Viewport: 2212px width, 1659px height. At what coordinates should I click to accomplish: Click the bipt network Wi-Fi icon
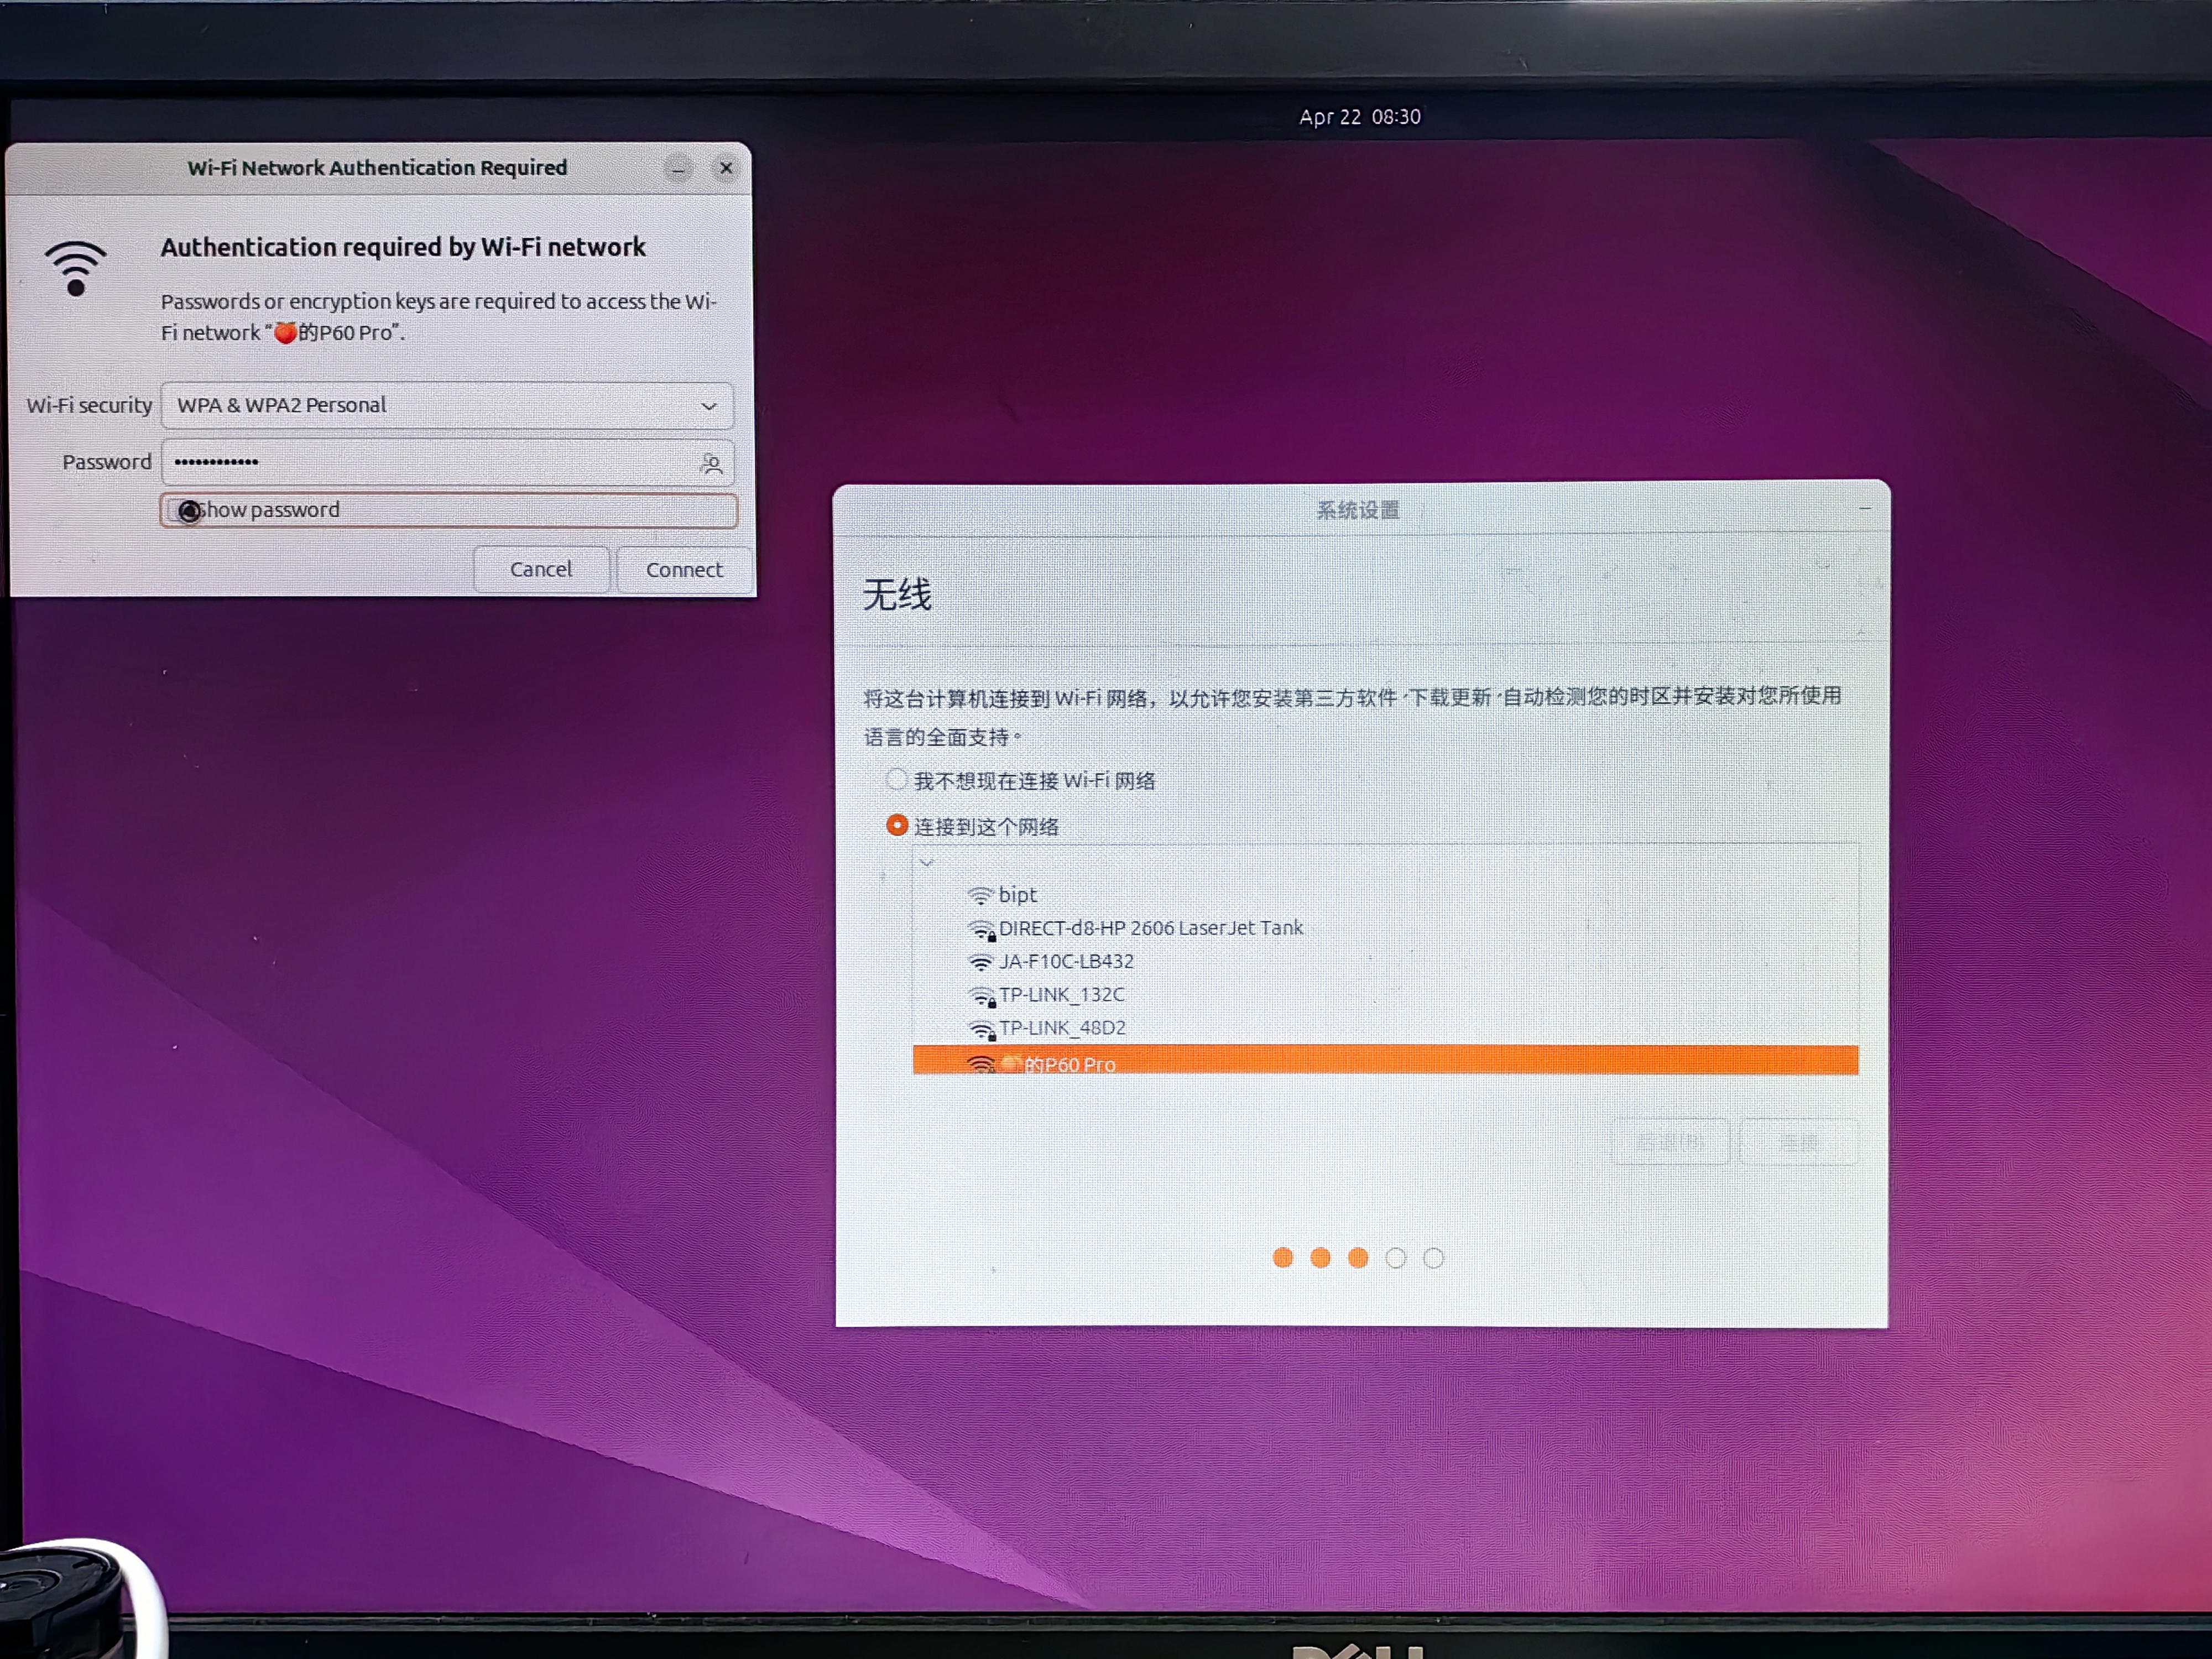980,896
